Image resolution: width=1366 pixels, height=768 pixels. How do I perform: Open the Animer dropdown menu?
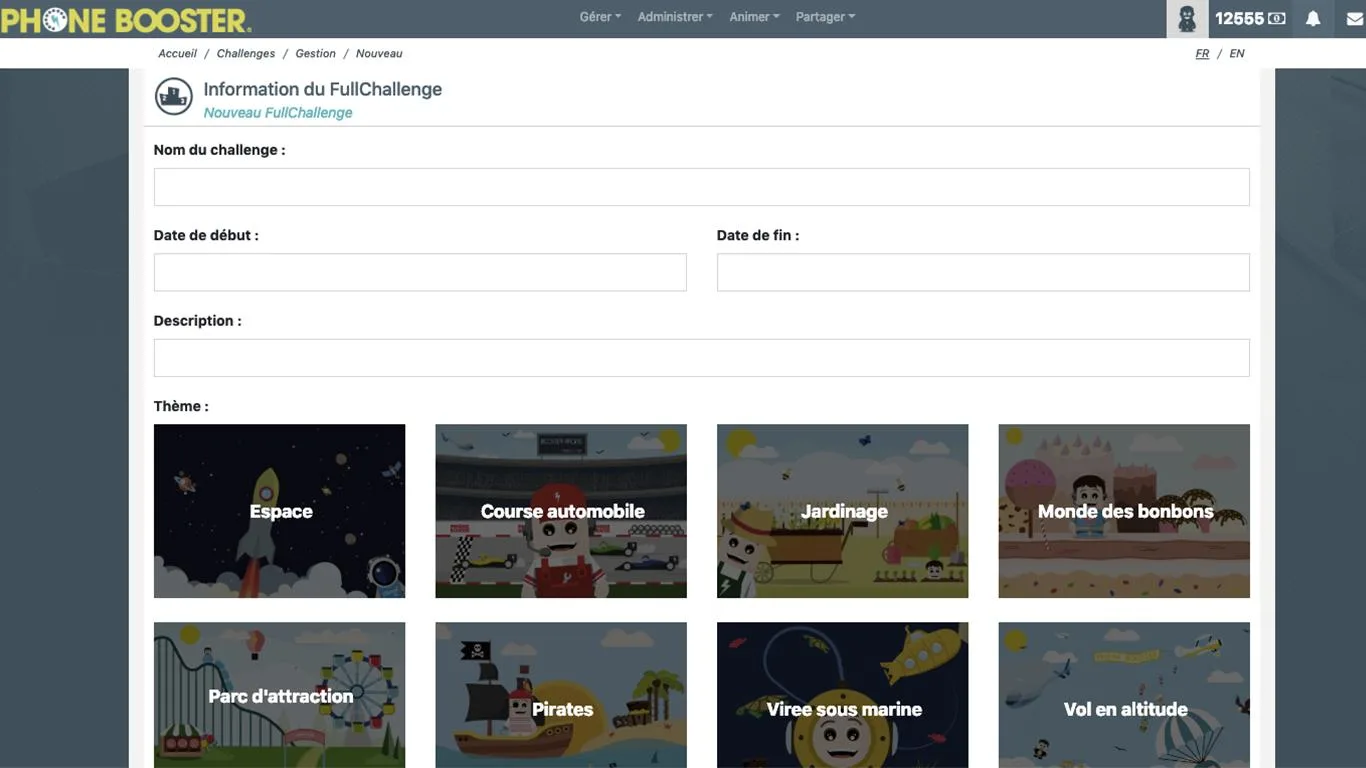[754, 17]
